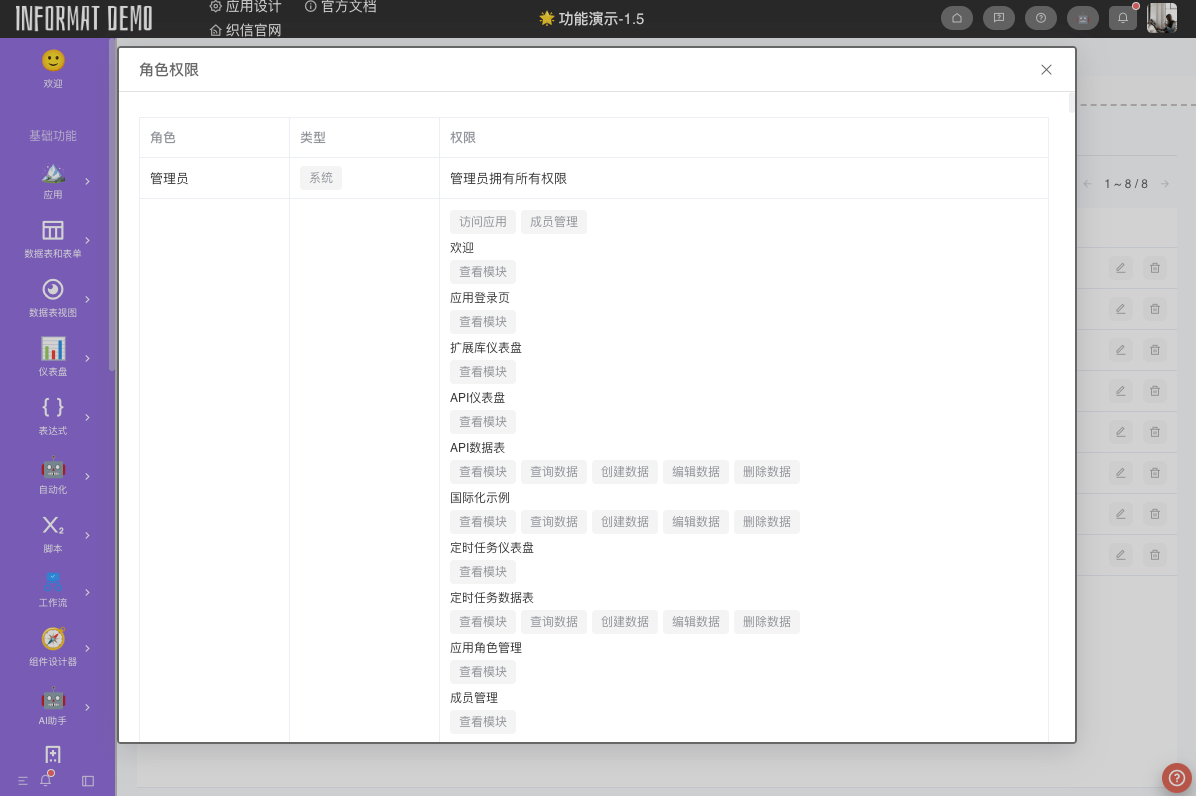The height and width of the screenshot is (796, 1196).
Task: Click the previous page pagination arrow
Action: point(1088,183)
